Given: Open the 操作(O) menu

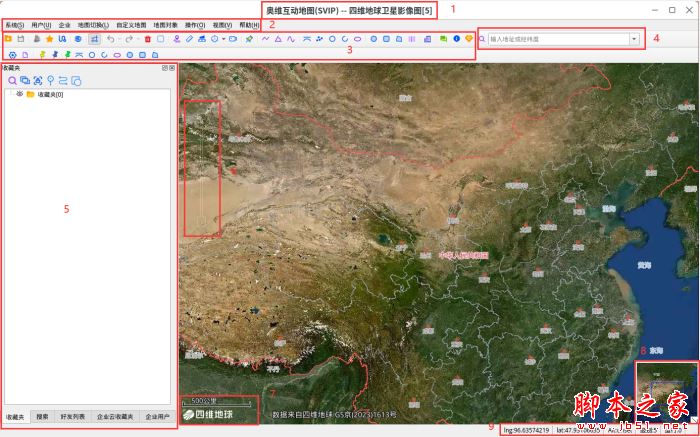Looking at the screenshot, I should tap(195, 25).
